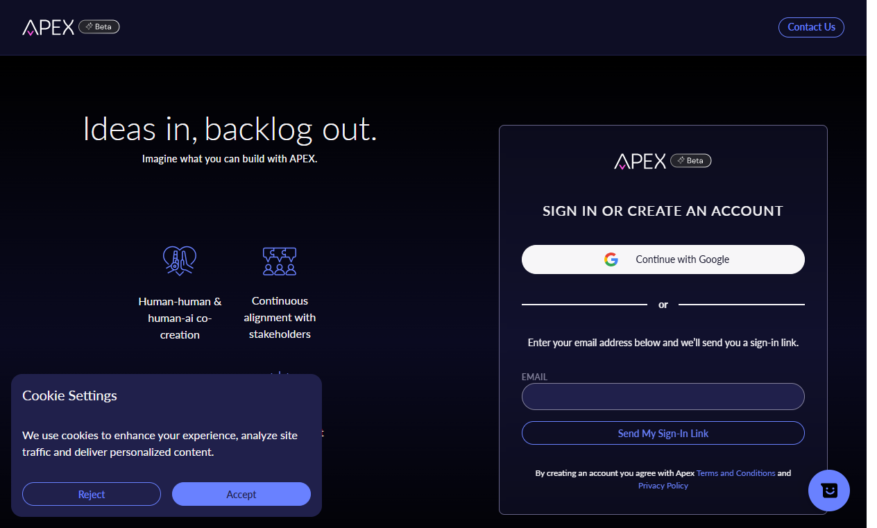Open the chat widget smiley icon

click(829, 491)
